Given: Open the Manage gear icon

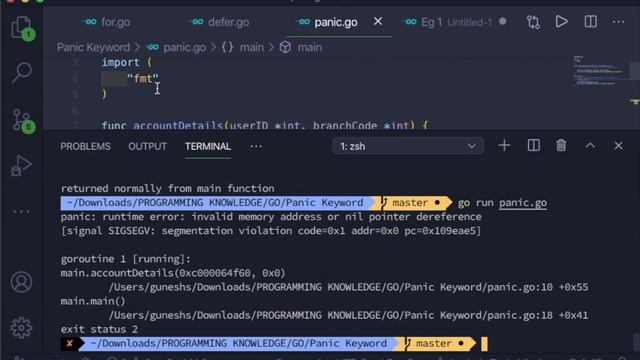Looking at the screenshot, I should click(21, 327).
